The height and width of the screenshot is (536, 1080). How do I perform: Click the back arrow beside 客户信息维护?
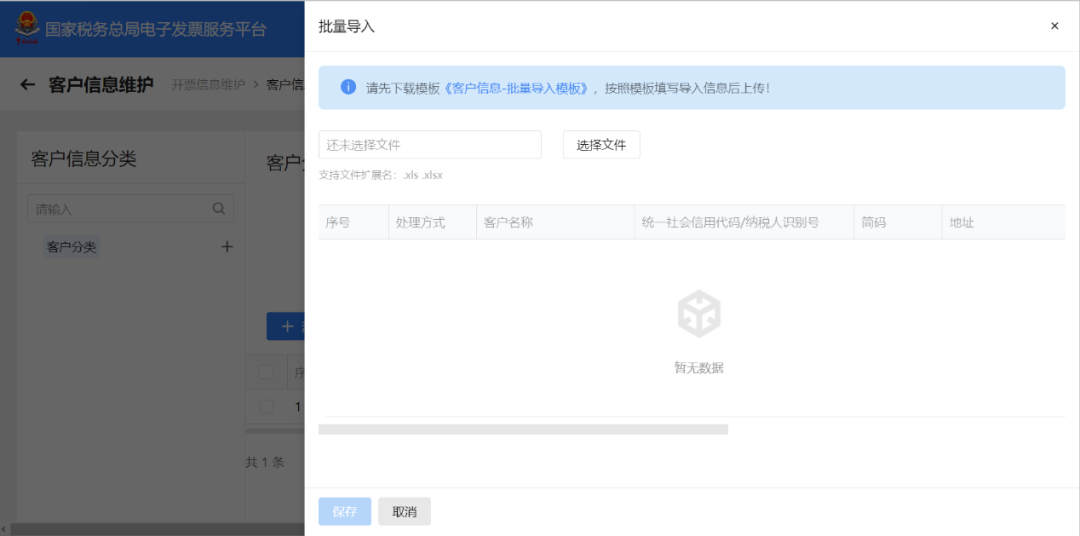[x=28, y=85]
